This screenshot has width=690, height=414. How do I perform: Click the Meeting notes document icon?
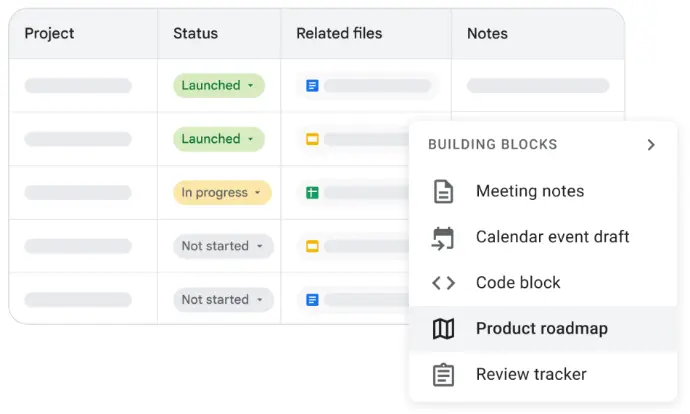coord(443,191)
